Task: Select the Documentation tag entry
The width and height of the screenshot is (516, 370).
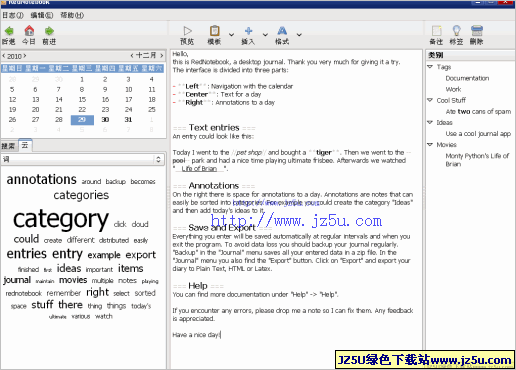Action: (x=467, y=78)
